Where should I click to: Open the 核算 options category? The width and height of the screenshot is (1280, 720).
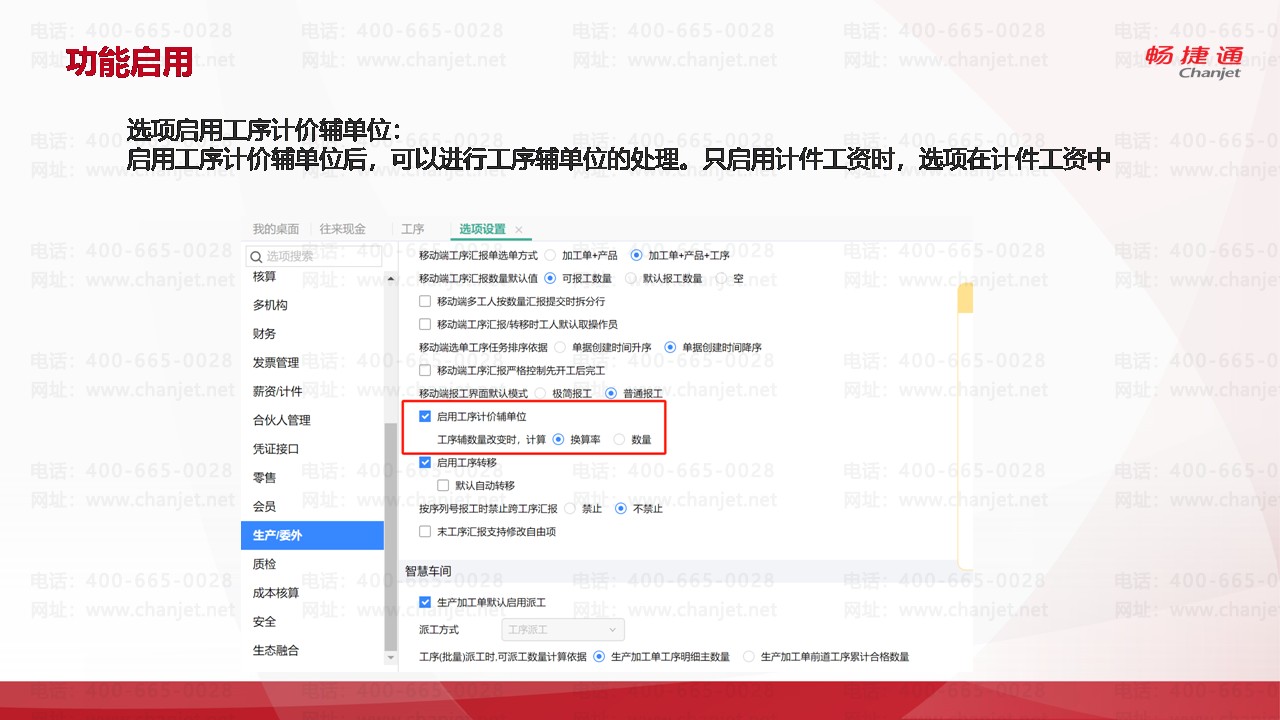click(x=264, y=276)
